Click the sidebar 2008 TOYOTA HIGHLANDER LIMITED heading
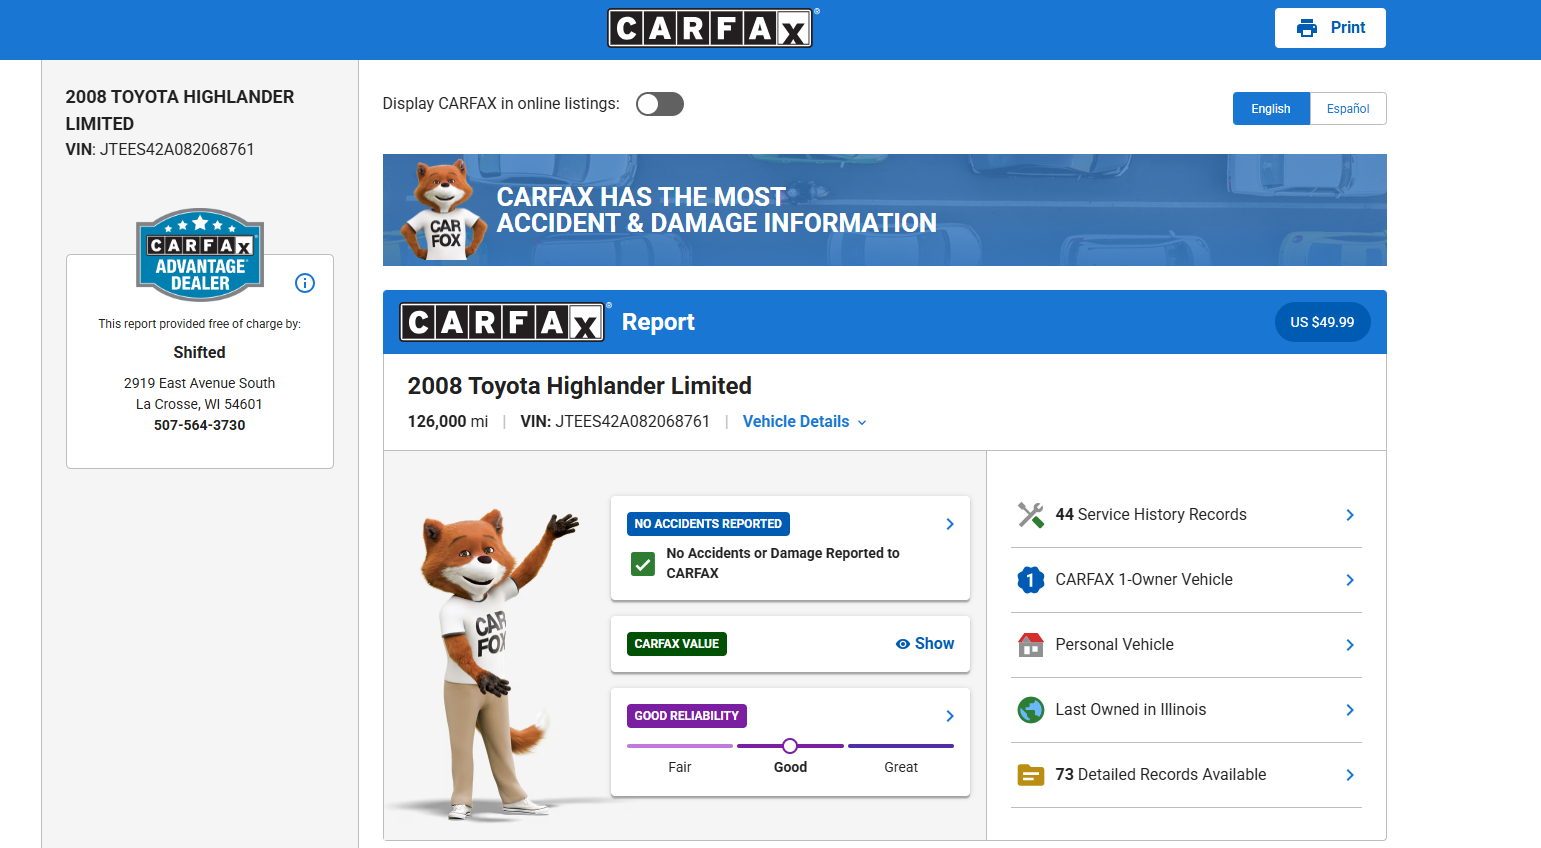Image resolution: width=1541 pixels, height=848 pixels. [180, 110]
